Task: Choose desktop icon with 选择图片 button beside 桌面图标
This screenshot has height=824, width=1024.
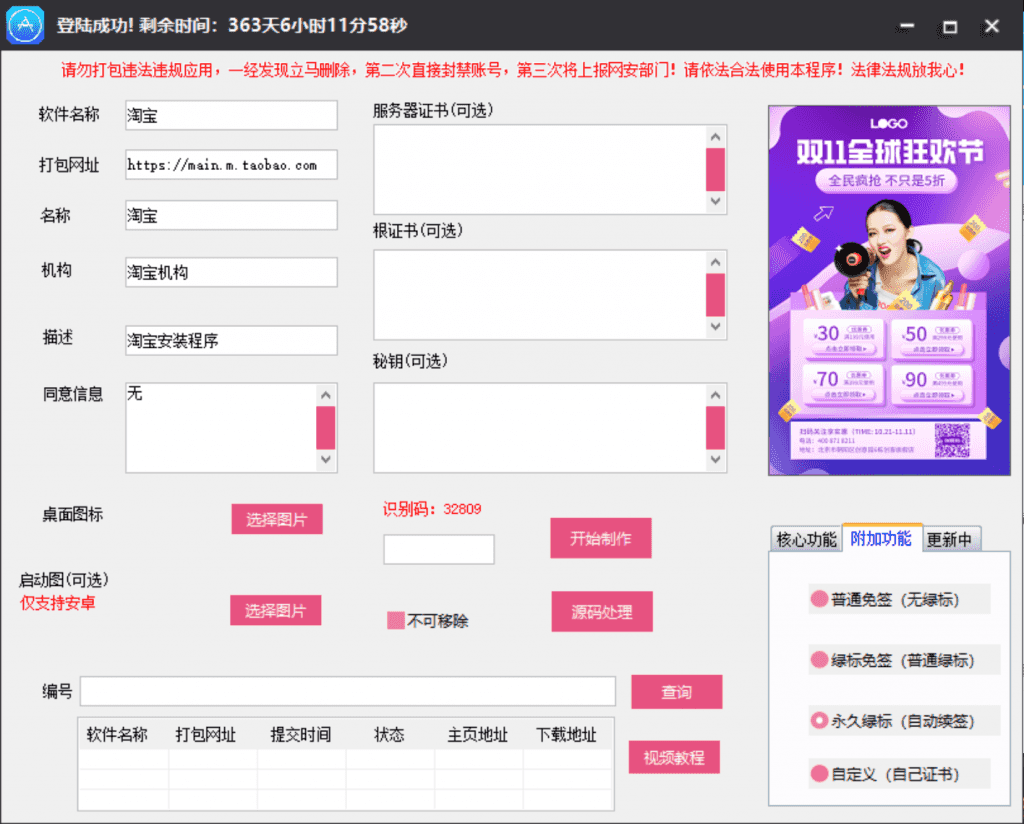Action: [277, 519]
